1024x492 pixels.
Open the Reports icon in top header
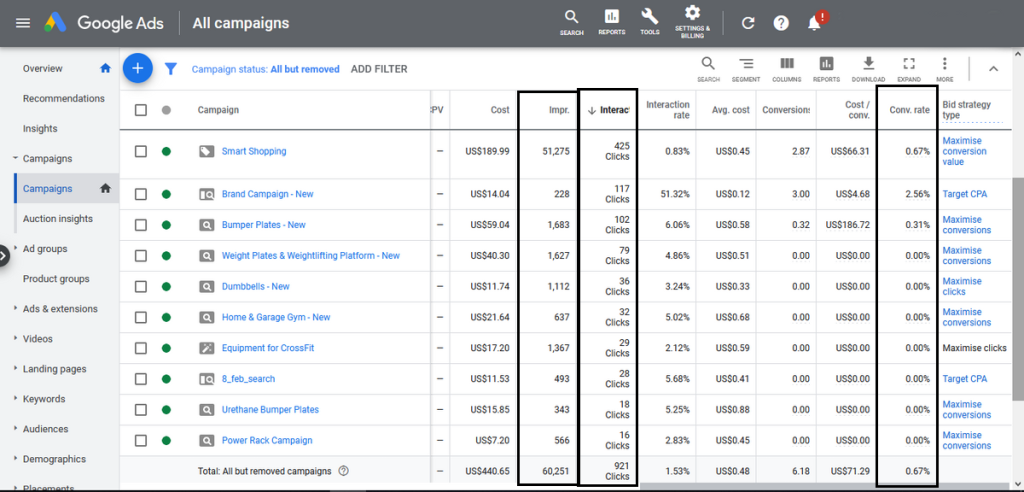coord(611,21)
